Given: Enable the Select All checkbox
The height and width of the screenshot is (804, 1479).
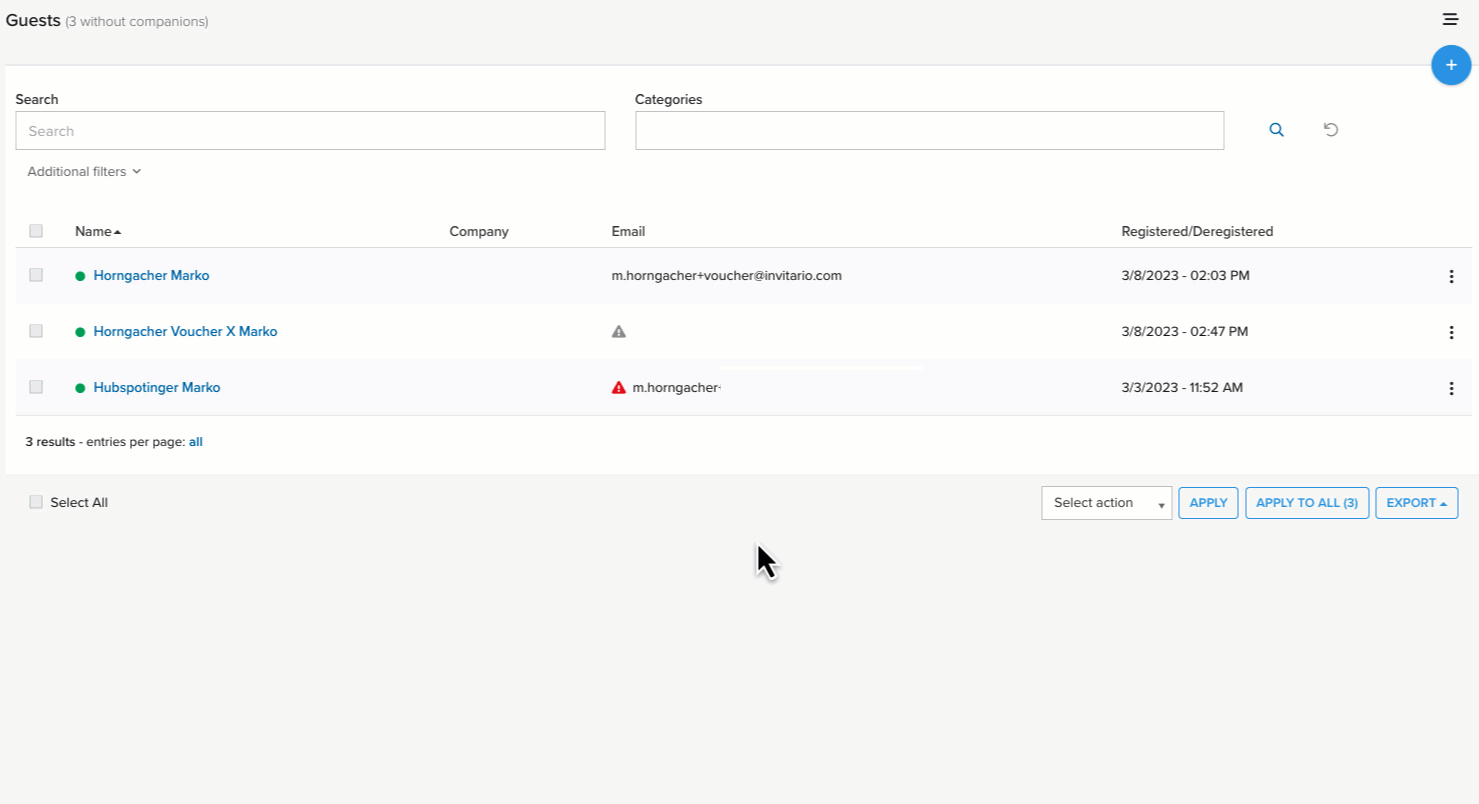Looking at the screenshot, I should tap(36, 502).
